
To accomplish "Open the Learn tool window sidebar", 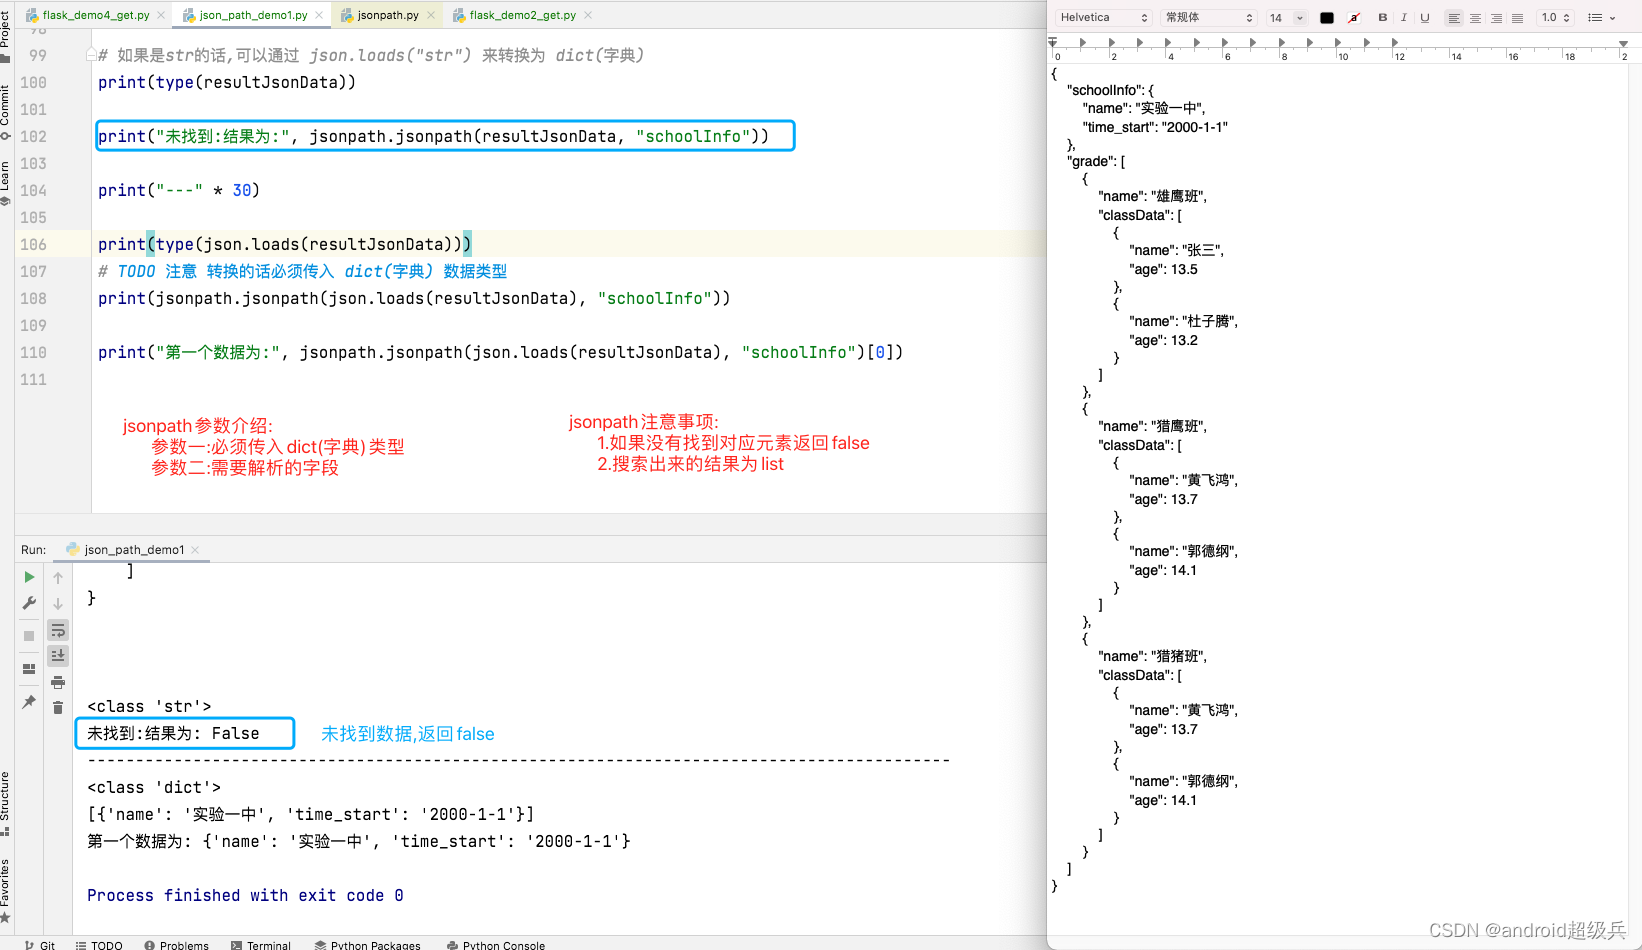I will [x=6, y=183].
